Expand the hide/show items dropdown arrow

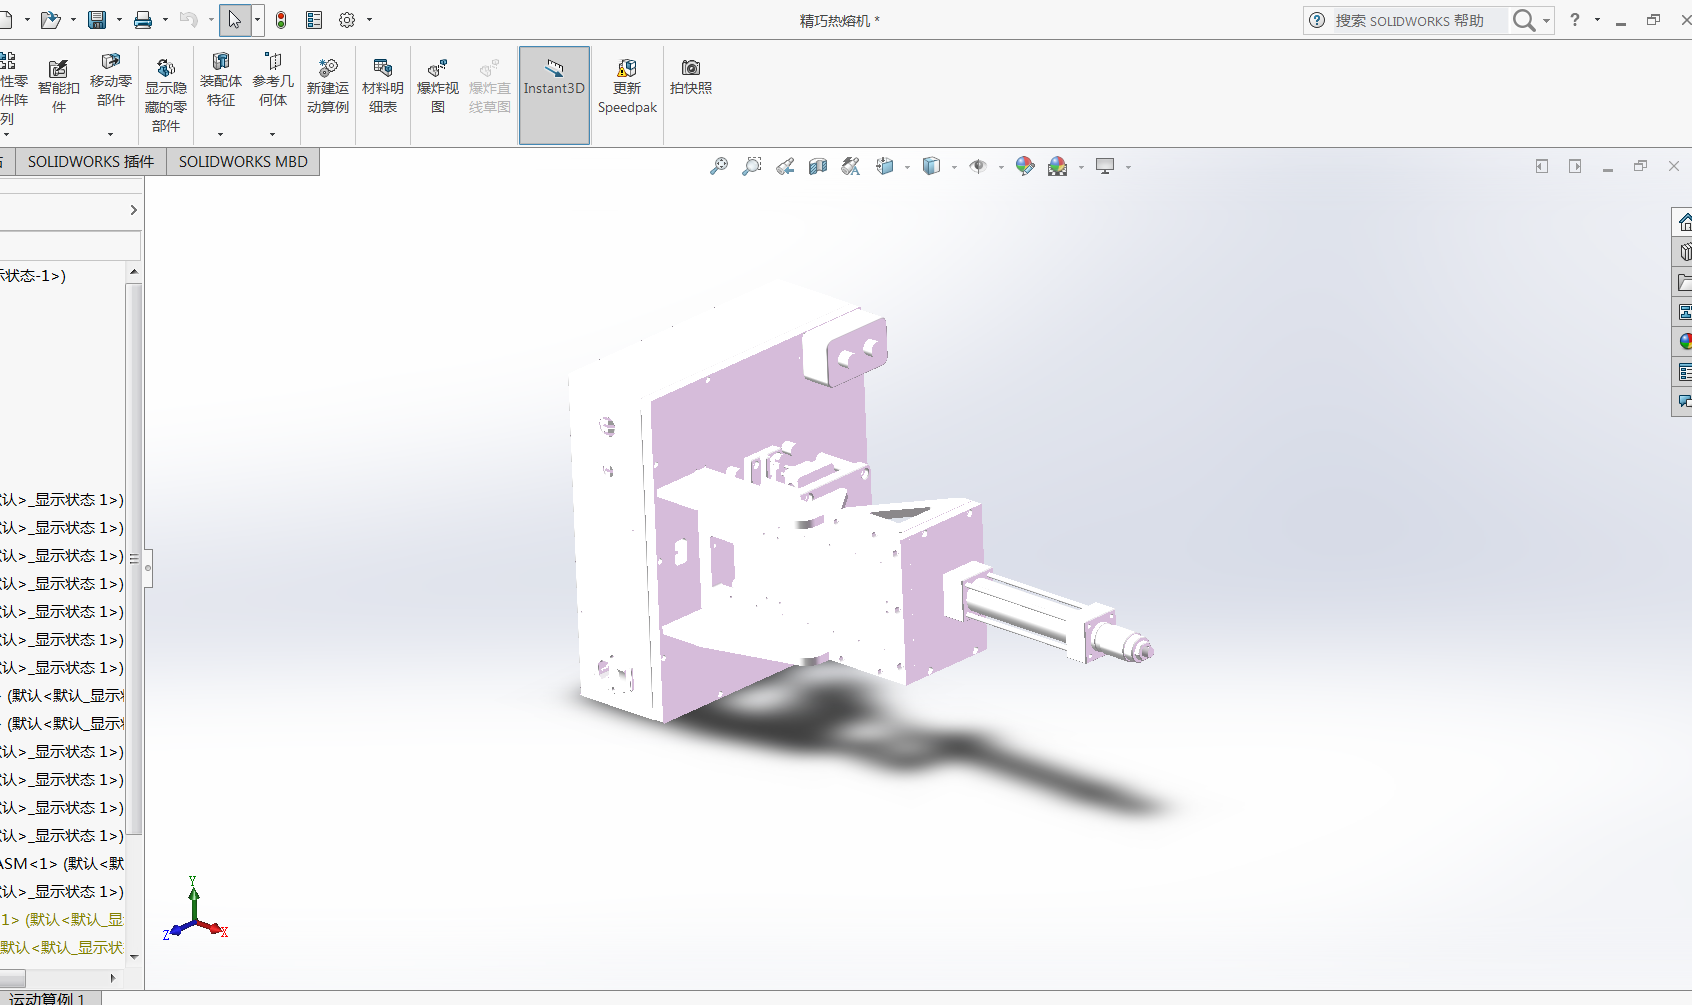[x=1001, y=168]
